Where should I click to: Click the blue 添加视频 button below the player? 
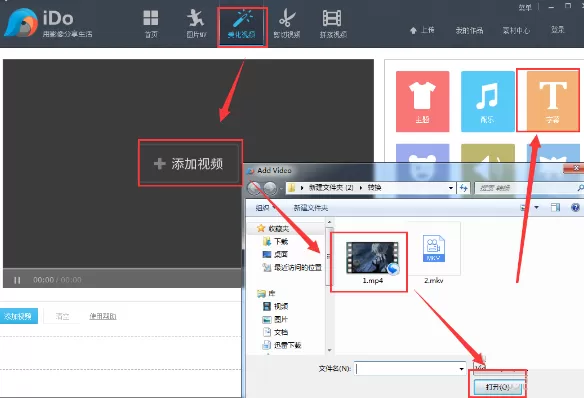(x=19, y=316)
